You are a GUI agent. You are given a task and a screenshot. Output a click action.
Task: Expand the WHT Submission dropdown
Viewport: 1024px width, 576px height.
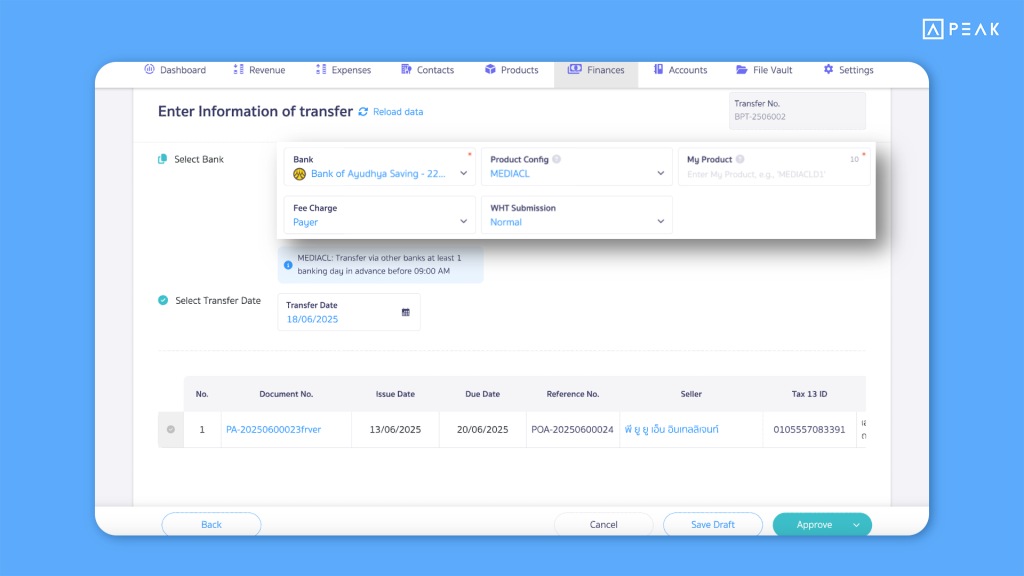point(660,222)
